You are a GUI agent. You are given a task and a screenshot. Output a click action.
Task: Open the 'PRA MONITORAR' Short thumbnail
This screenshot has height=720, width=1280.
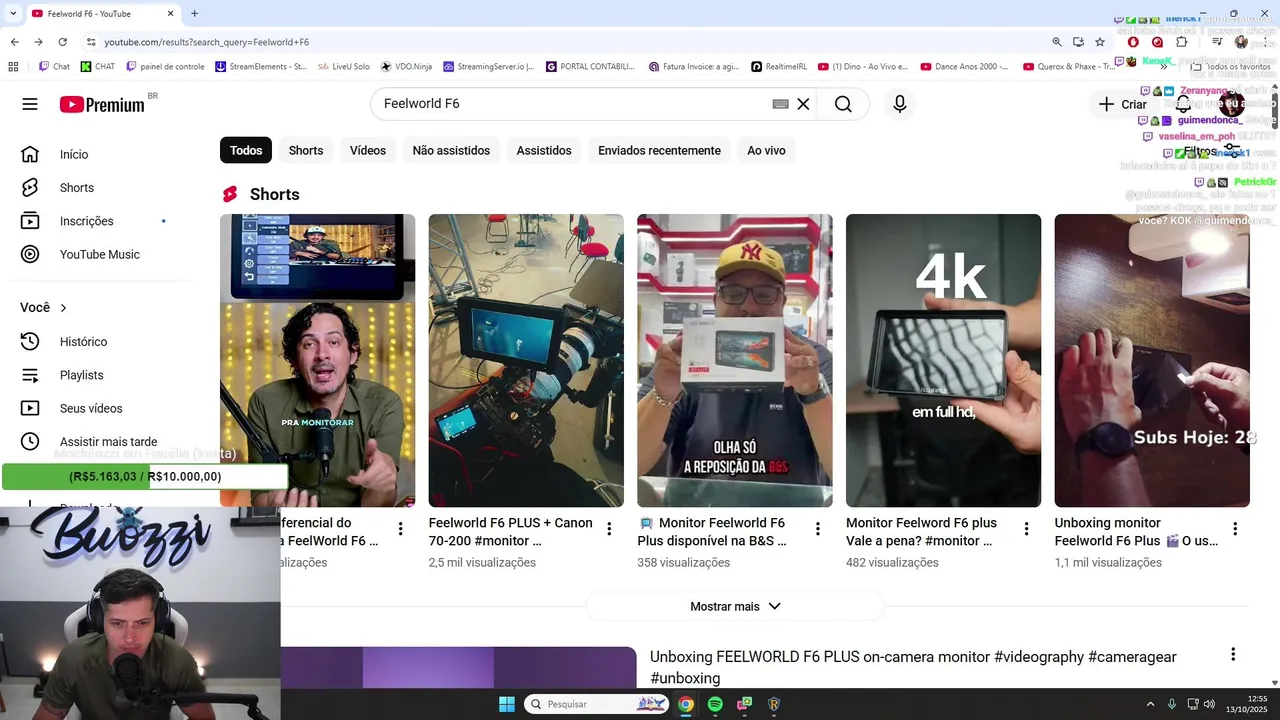tap(317, 360)
